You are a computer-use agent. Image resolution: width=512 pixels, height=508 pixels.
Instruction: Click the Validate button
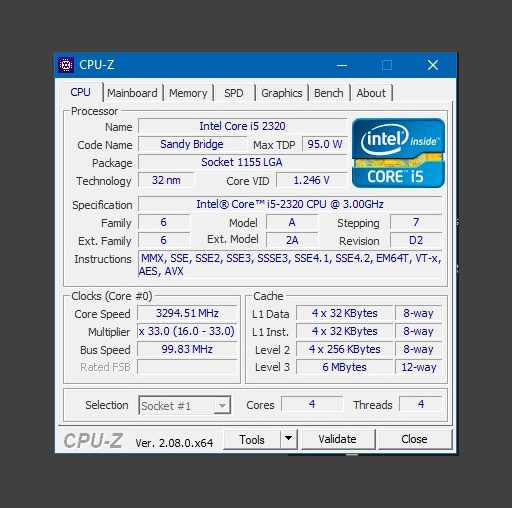[338, 439]
